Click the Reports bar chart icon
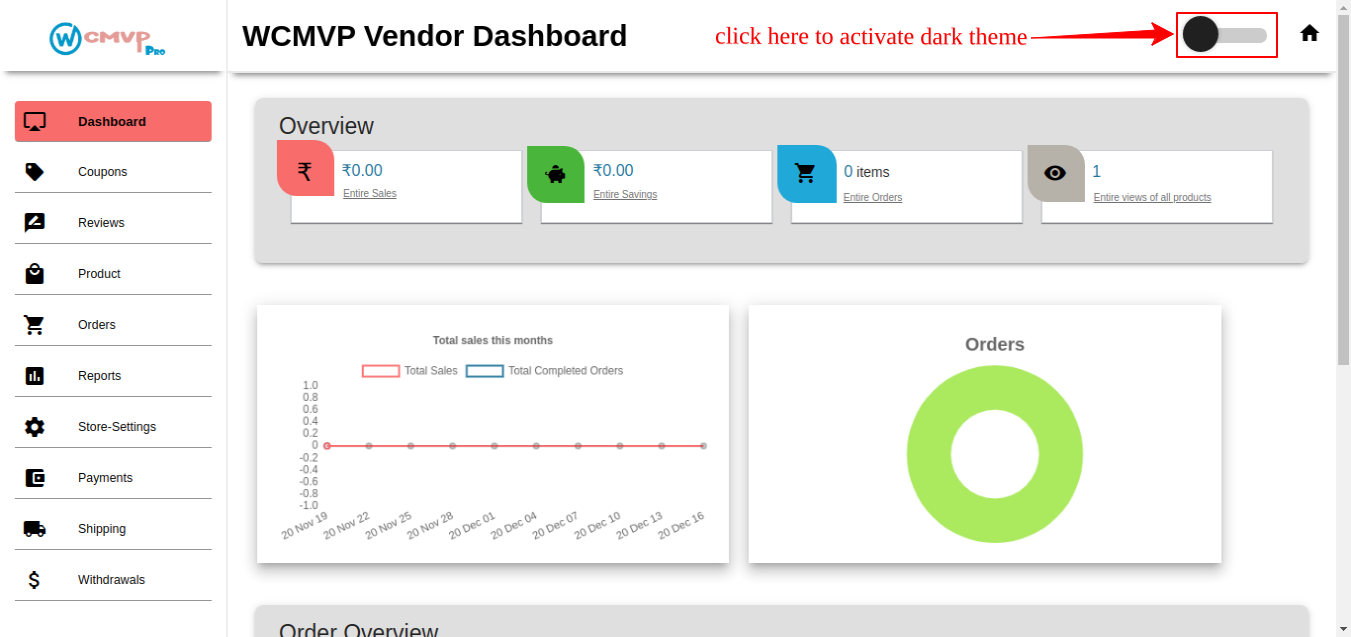Viewport: 1351px width, 637px height. (35, 376)
